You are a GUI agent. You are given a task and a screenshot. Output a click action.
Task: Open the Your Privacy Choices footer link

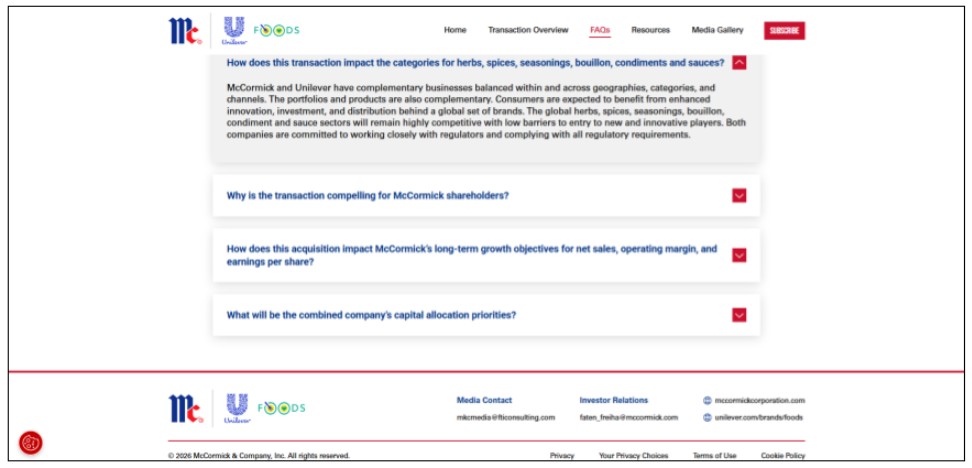[x=633, y=455]
